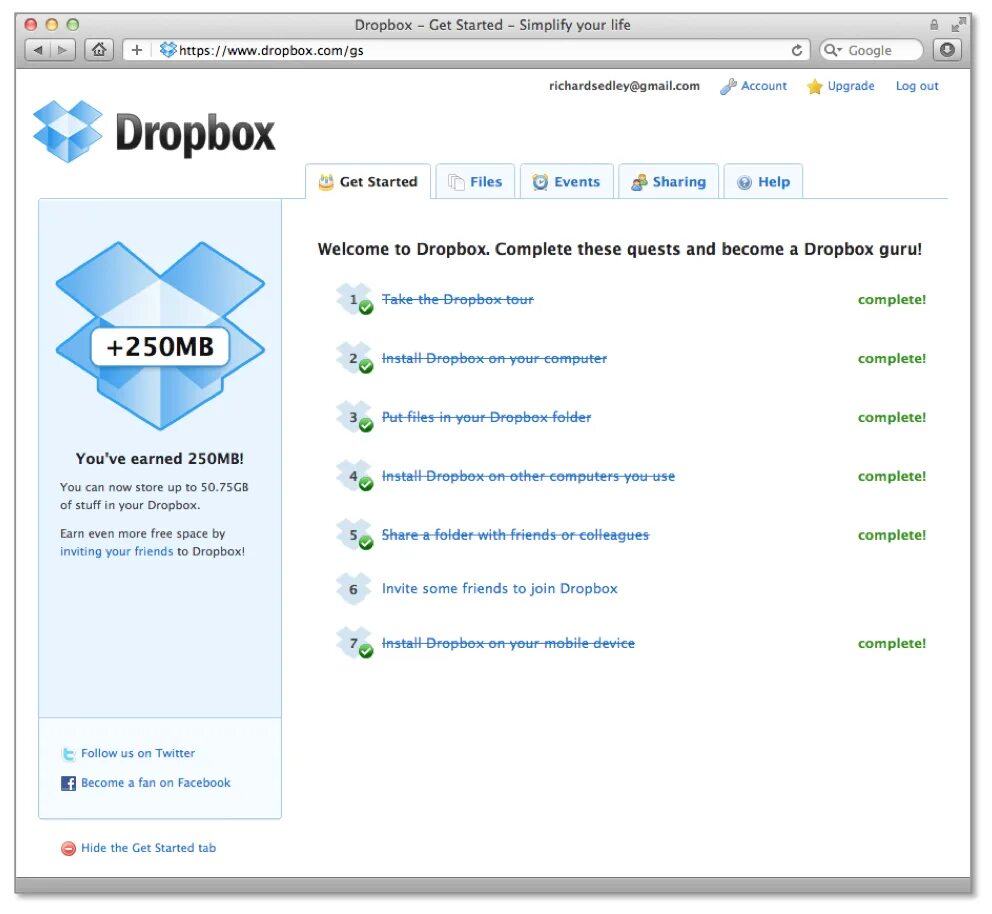Click the large +250MB Dropbox box graphic
992x914 pixels.
[x=160, y=336]
